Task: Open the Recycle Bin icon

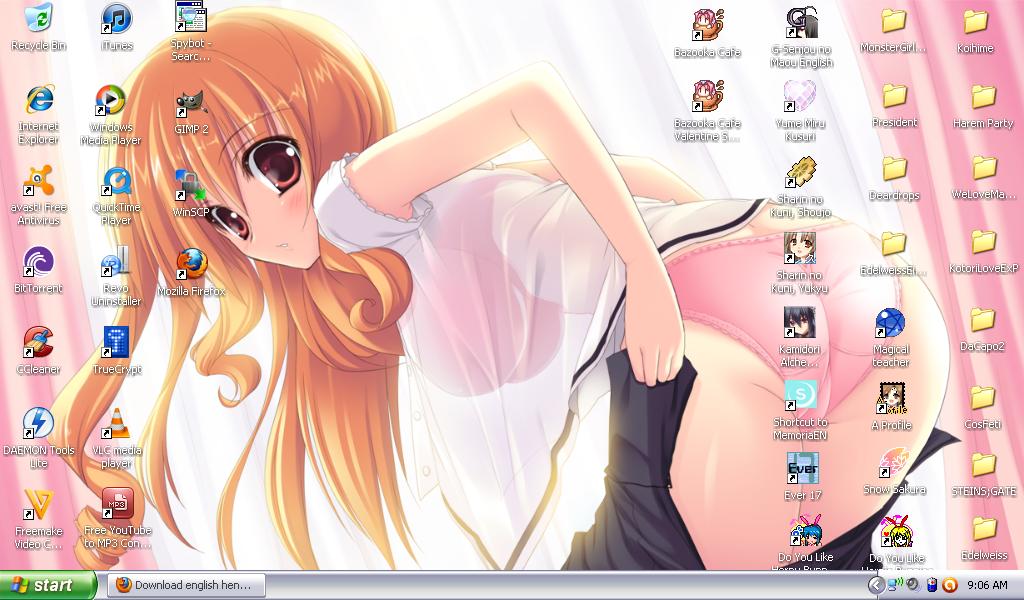Action: click(x=38, y=20)
